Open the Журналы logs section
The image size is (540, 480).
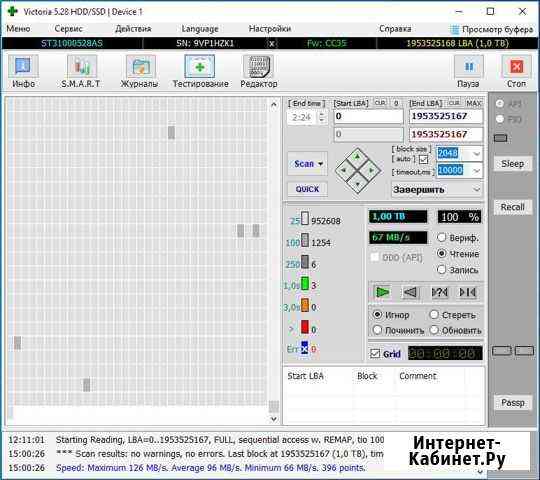tap(139, 71)
